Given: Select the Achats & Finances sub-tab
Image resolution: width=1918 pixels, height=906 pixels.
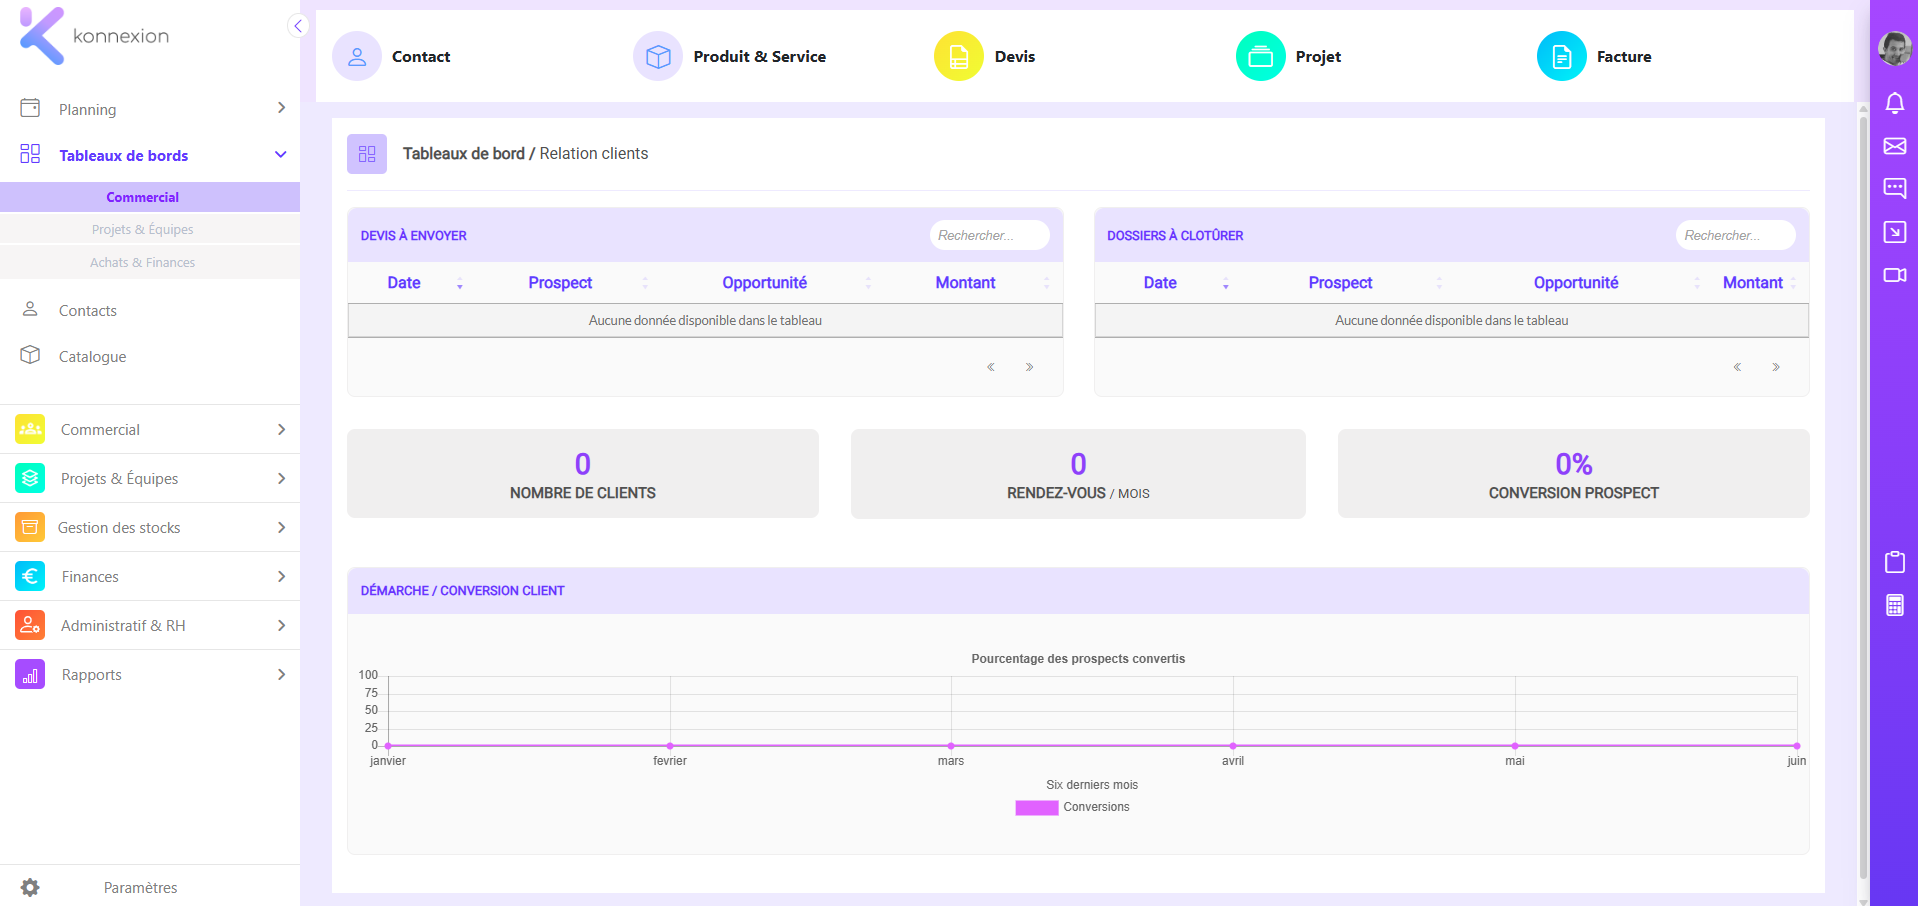Looking at the screenshot, I should (143, 262).
